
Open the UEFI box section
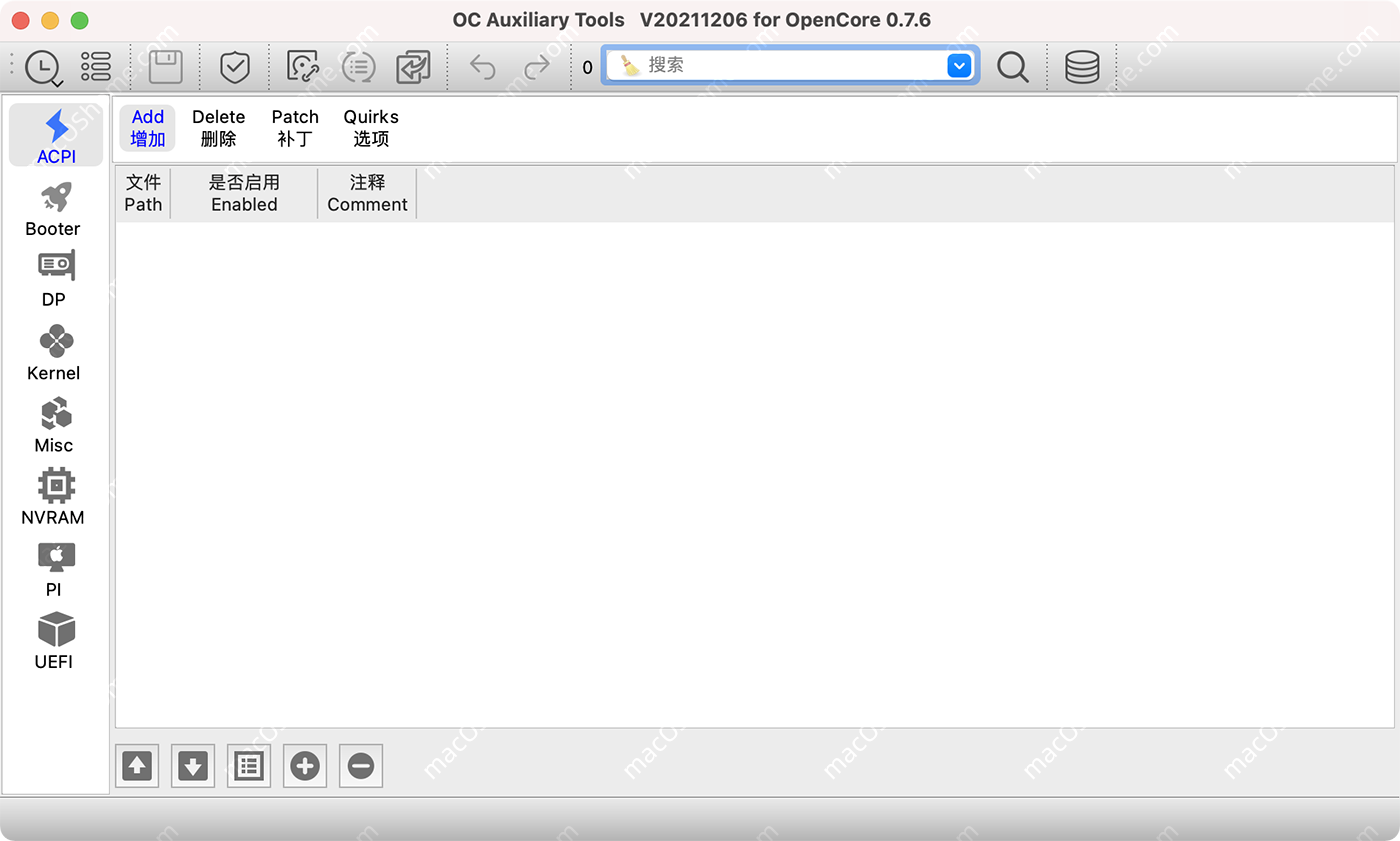[54, 641]
